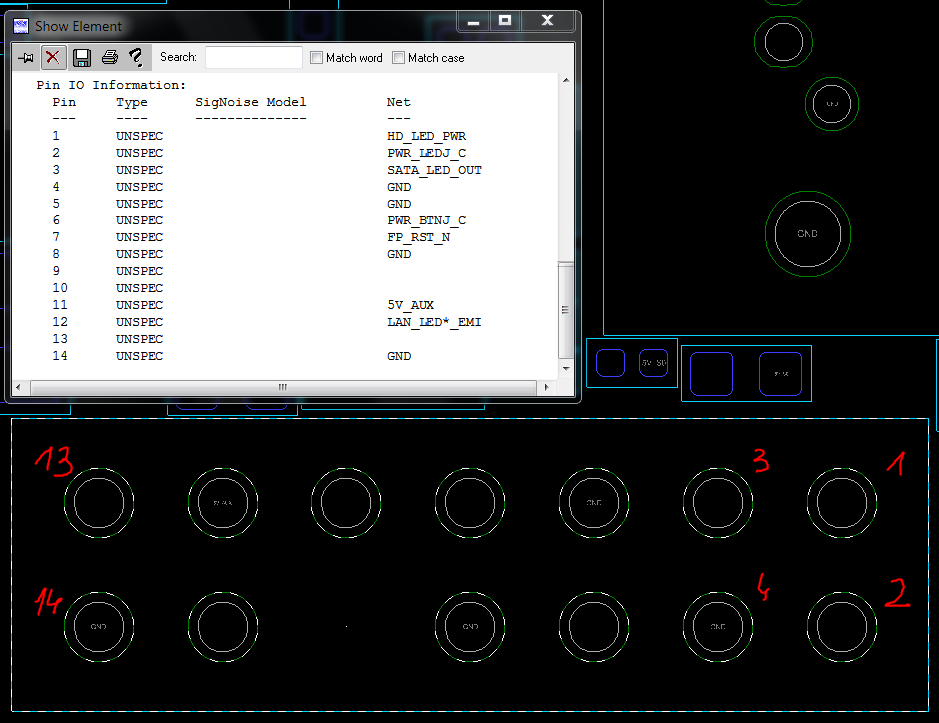Image resolution: width=939 pixels, height=723 pixels.
Task: Select the top-row GND pad in the connector
Action: pyautogui.click(x=593, y=503)
